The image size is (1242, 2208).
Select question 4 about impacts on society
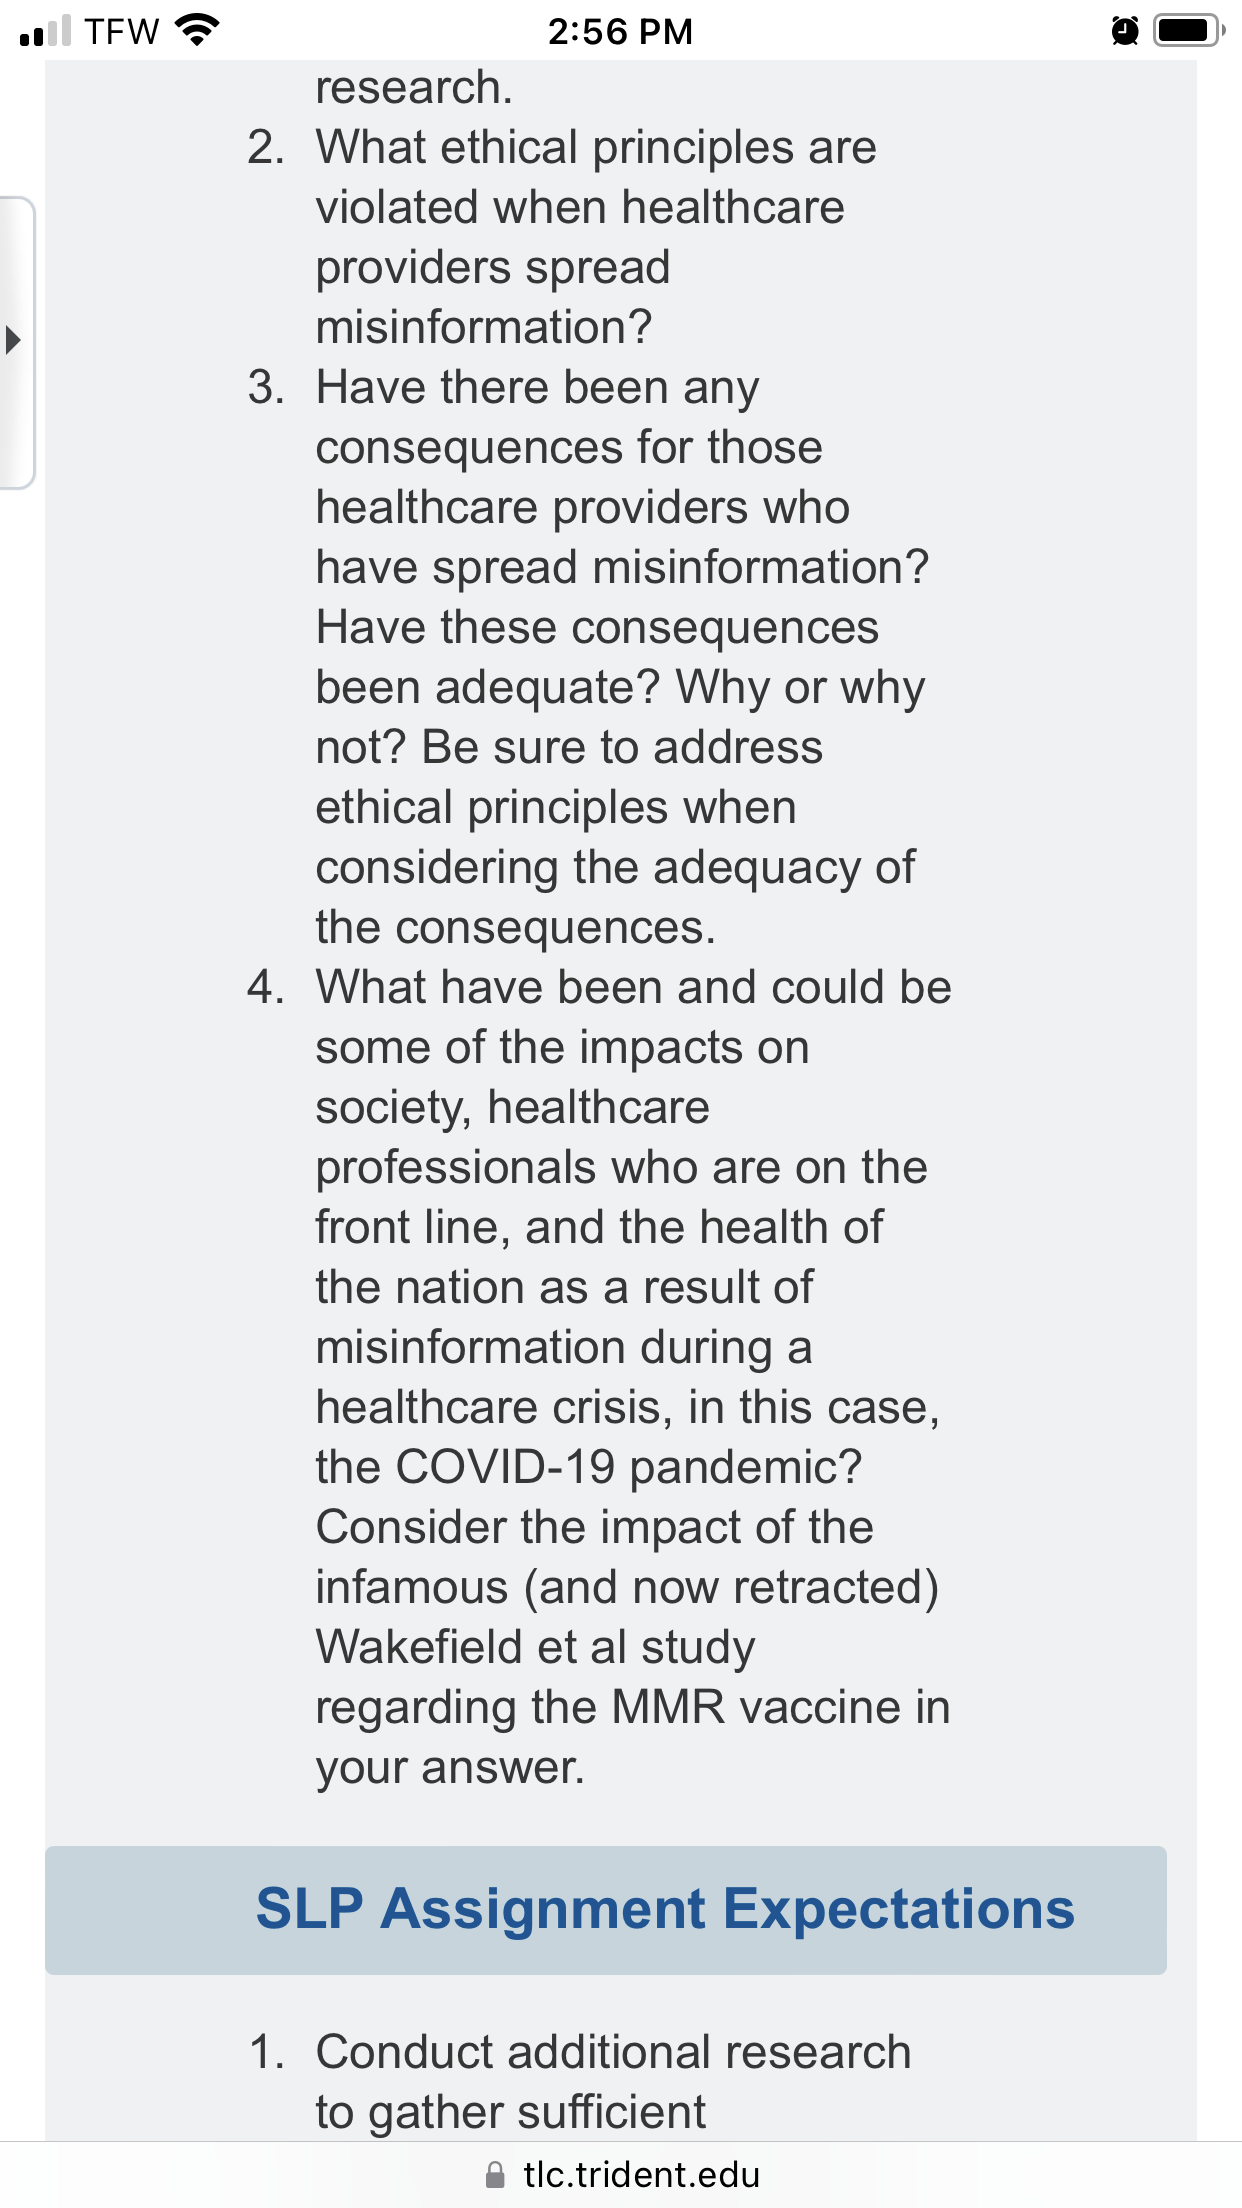point(633,1377)
